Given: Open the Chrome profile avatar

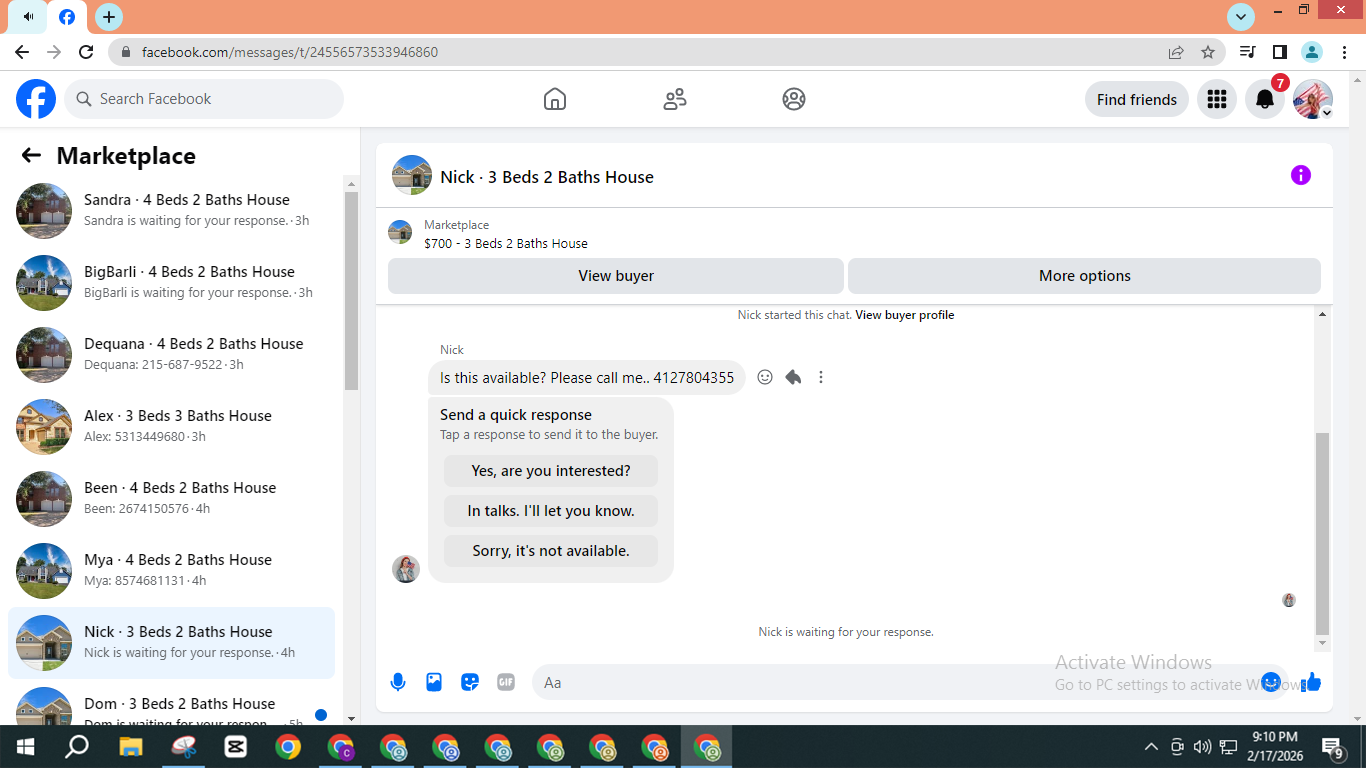Looking at the screenshot, I should point(1312,52).
